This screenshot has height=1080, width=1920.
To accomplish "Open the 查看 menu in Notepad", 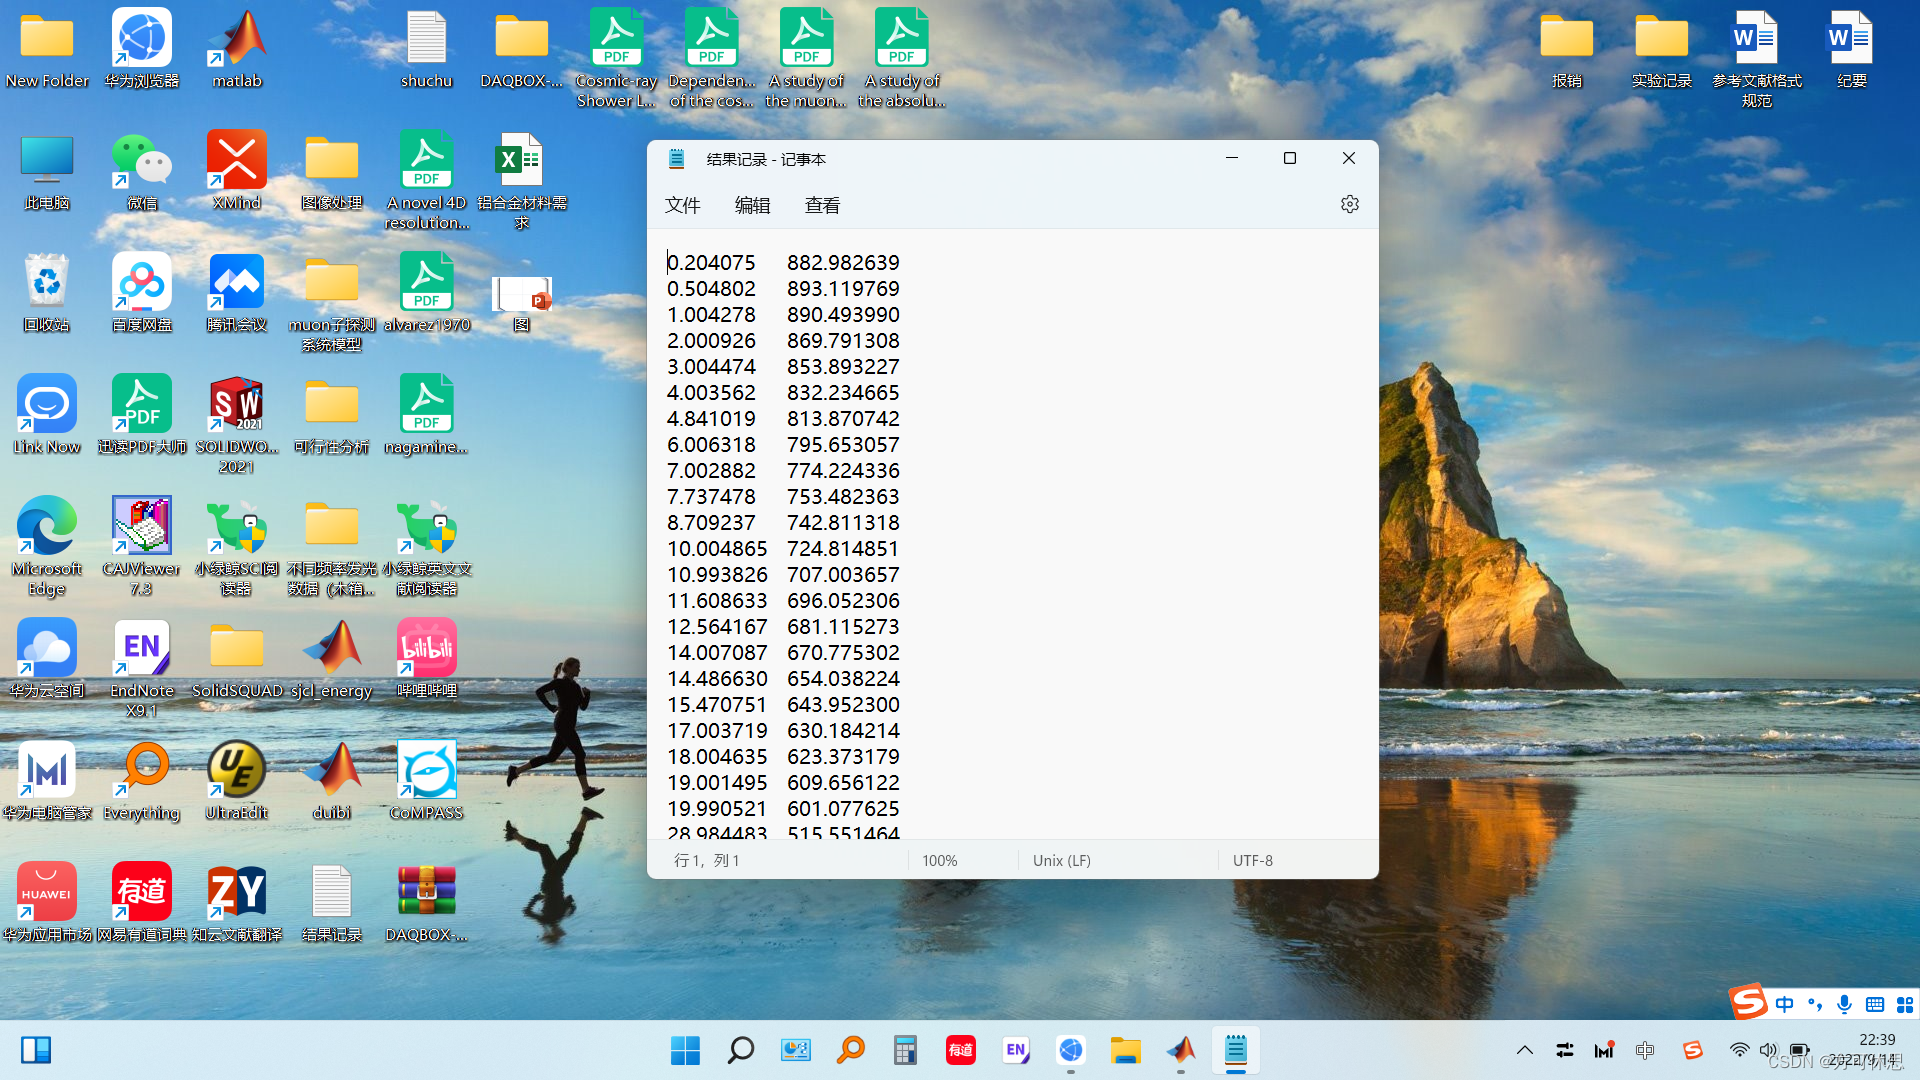I will click(x=822, y=205).
